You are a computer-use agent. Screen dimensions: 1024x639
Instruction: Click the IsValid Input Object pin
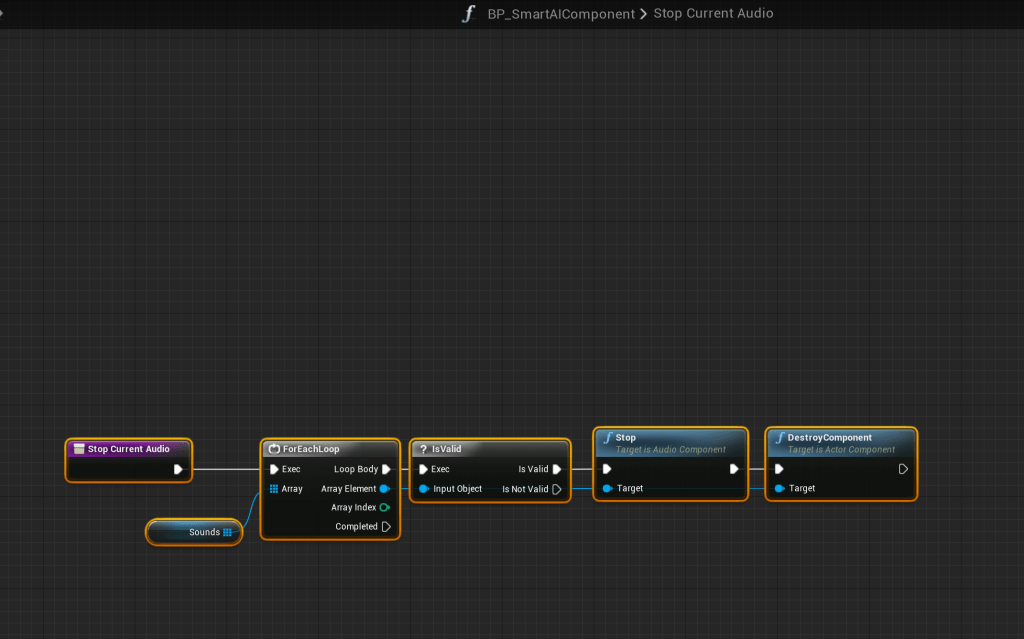(424, 489)
